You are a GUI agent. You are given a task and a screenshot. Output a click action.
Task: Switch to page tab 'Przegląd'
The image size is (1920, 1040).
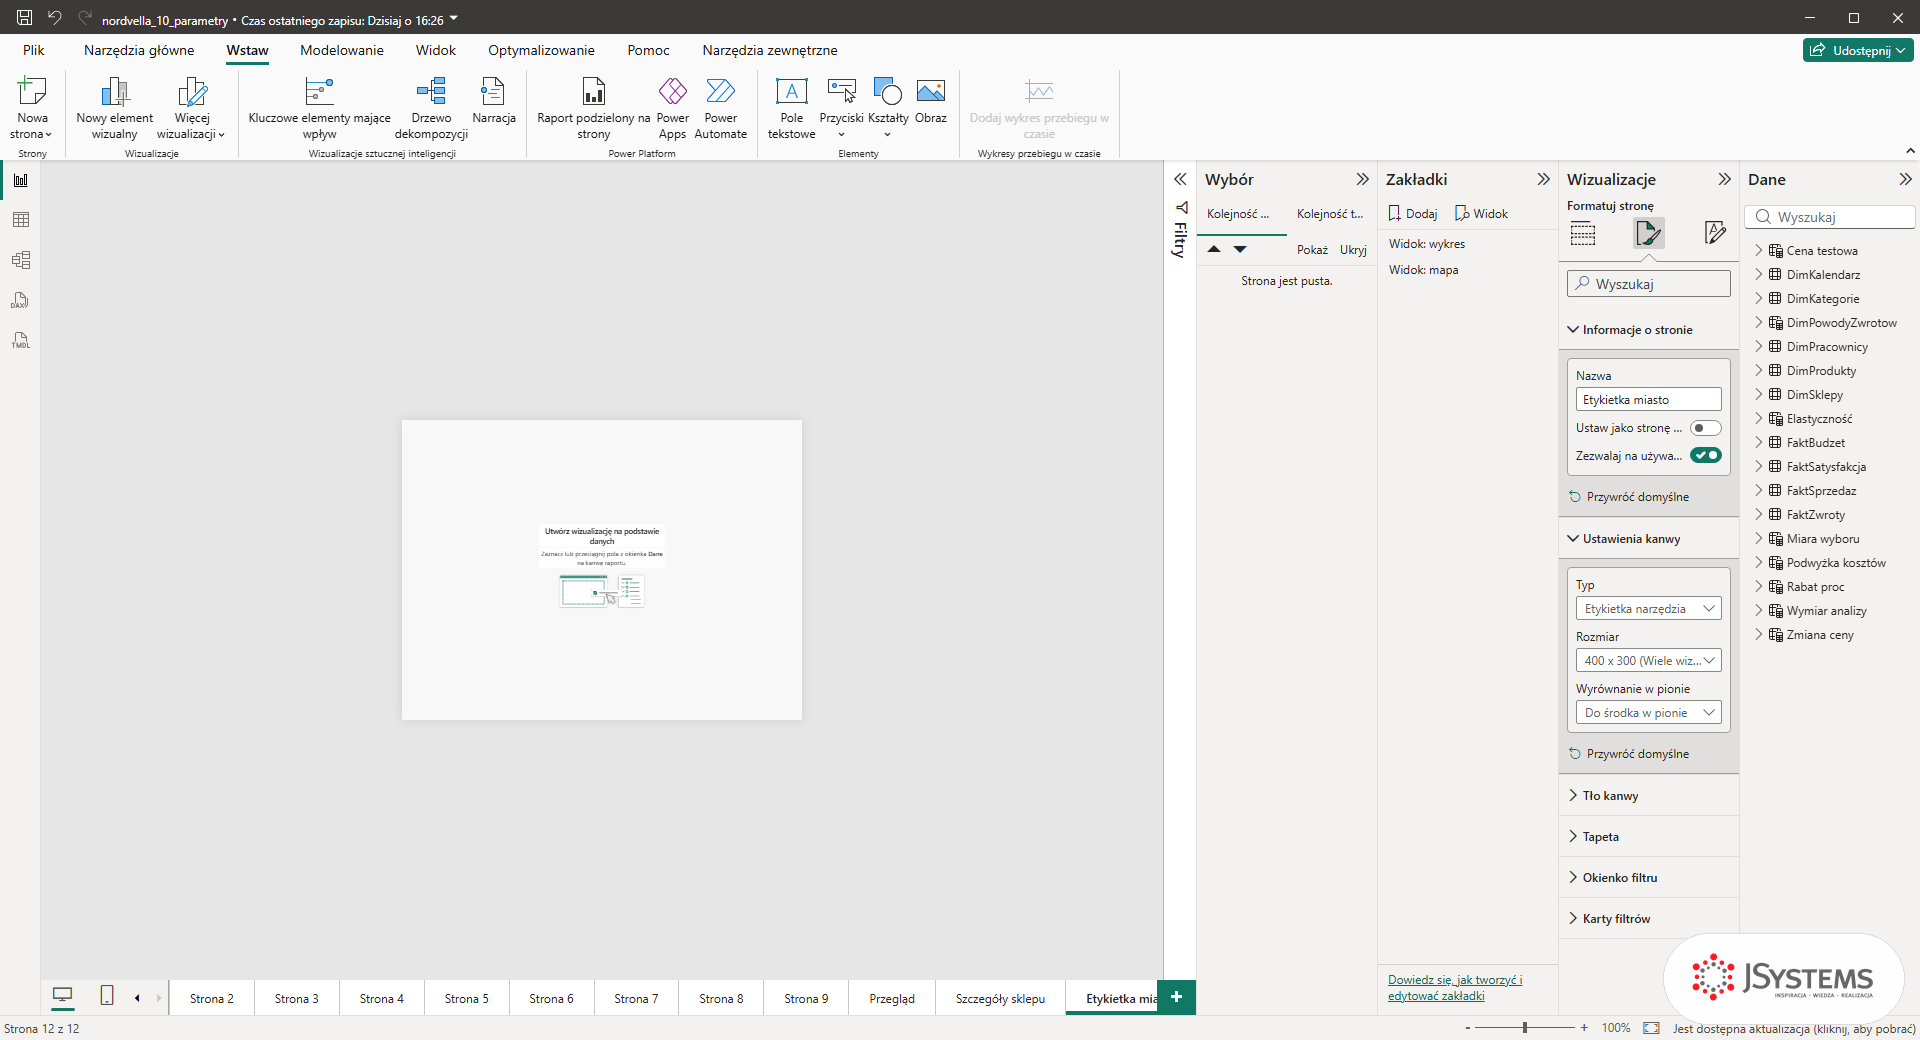[892, 998]
